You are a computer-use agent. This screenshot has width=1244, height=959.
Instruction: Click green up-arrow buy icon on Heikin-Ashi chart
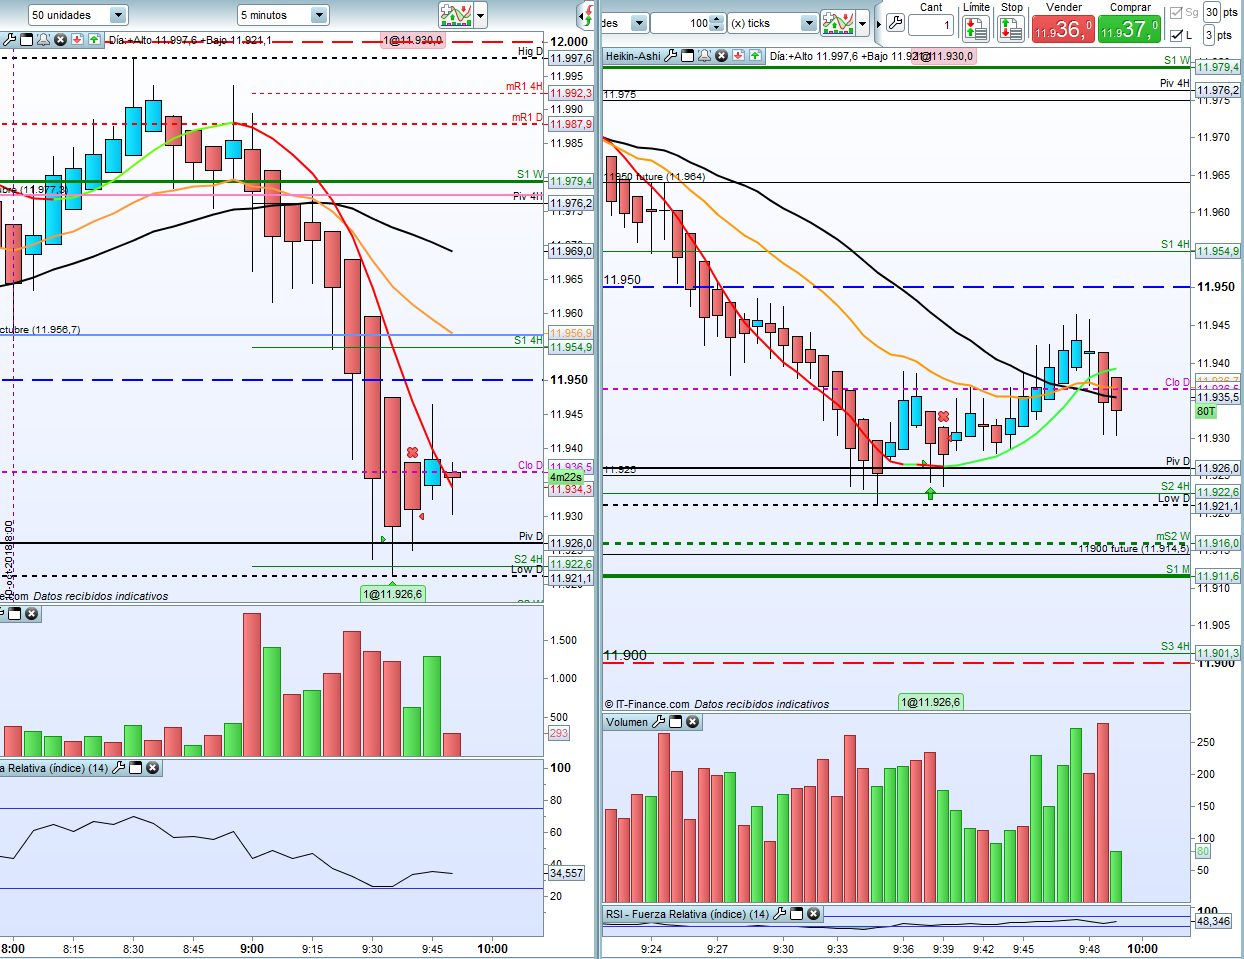pos(755,56)
